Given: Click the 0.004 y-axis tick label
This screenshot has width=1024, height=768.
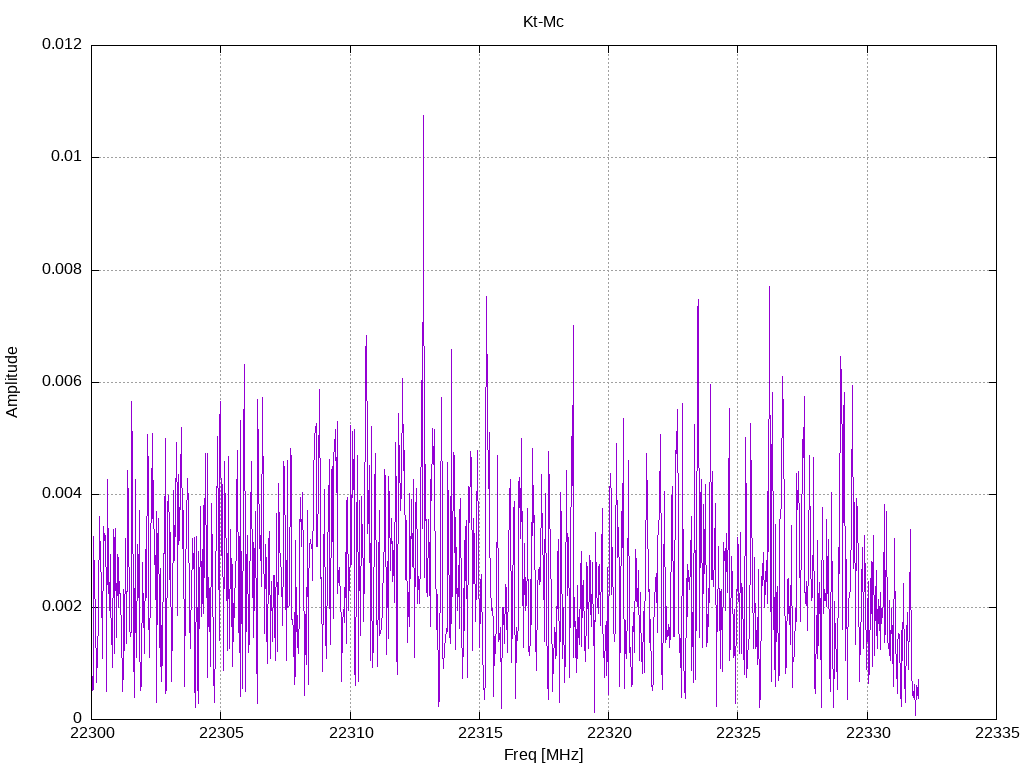Looking at the screenshot, I should pyautogui.click(x=62, y=494).
